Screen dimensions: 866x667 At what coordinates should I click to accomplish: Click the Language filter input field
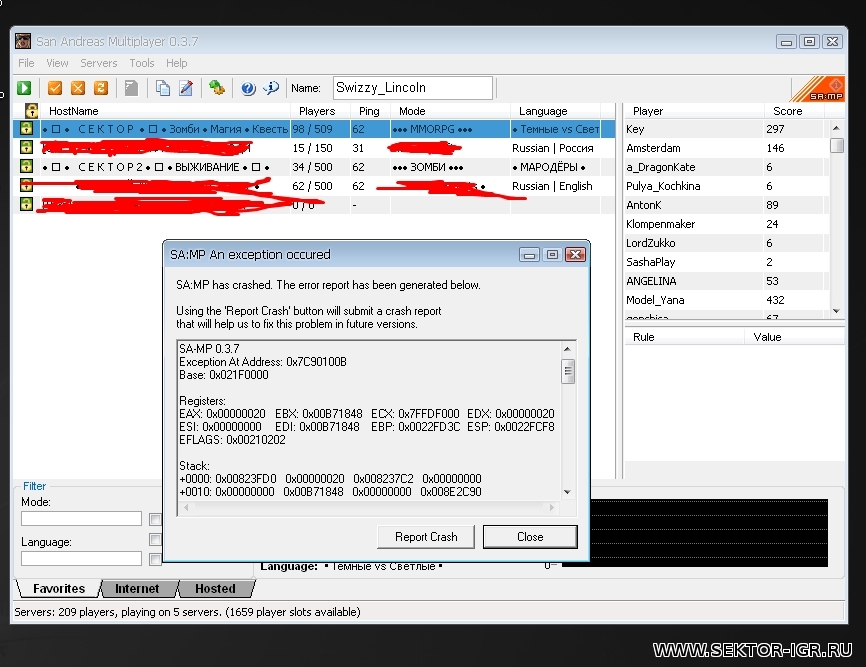coord(81,558)
